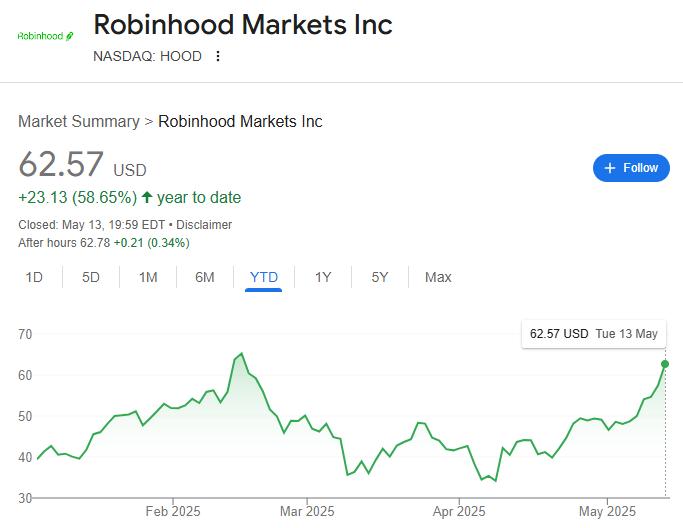The image size is (683, 528).
Task: Click the Robinhood Markets Inc title
Action: click(x=243, y=25)
